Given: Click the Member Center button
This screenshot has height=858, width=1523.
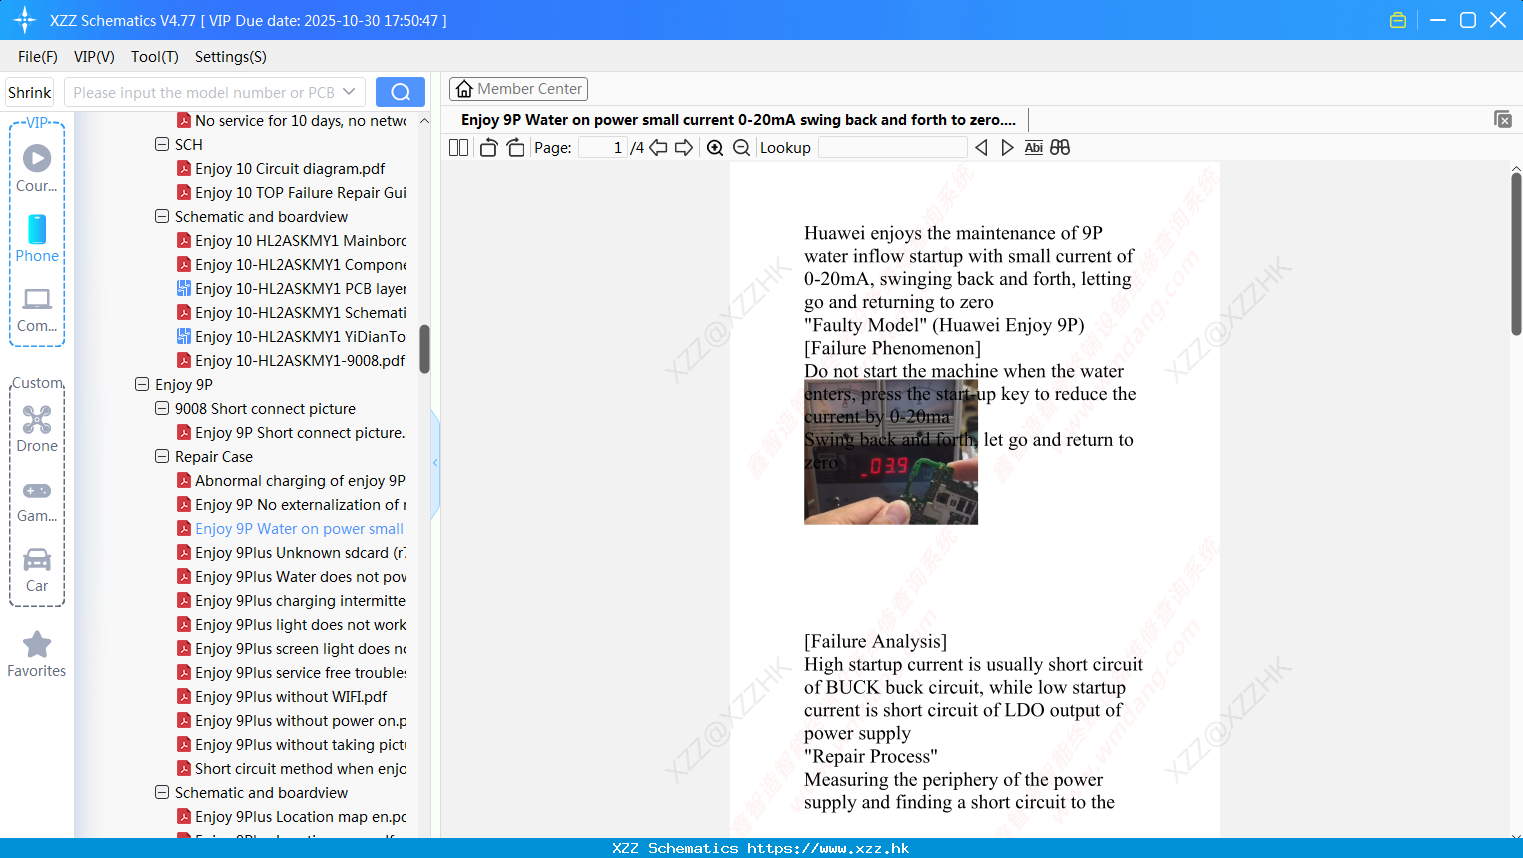Looking at the screenshot, I should (518, 89).
